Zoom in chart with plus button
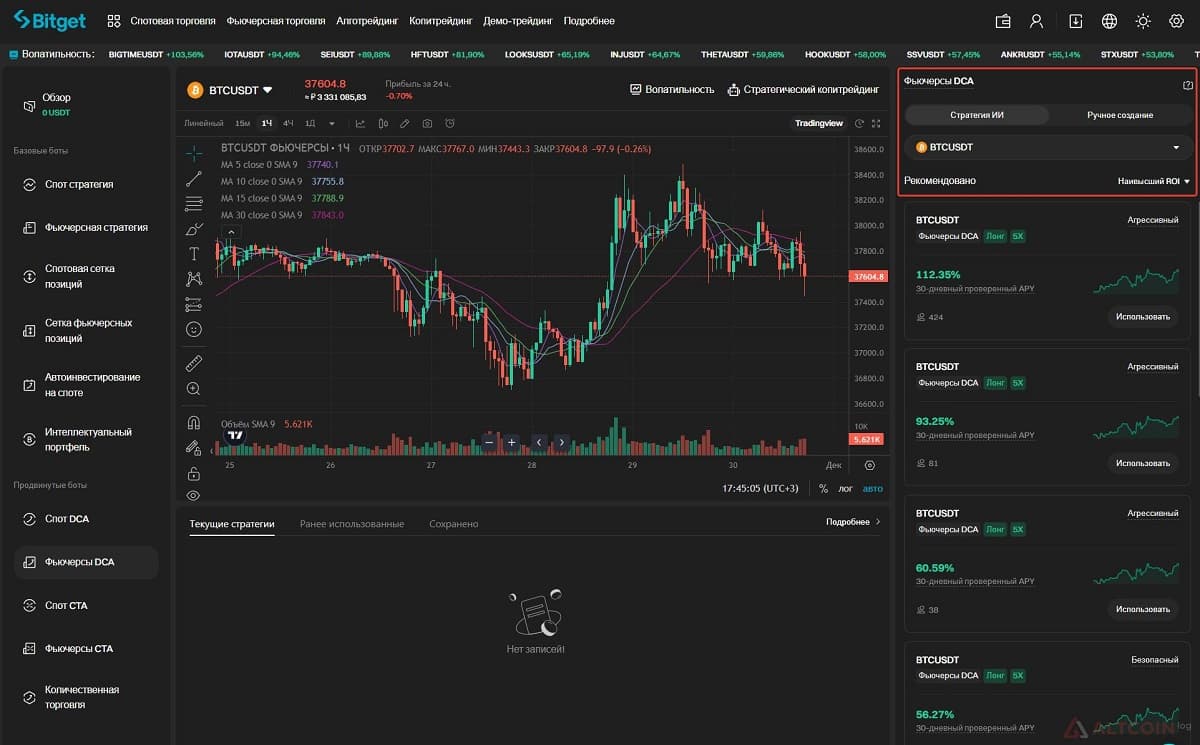1200x745 pixels. 511,441
